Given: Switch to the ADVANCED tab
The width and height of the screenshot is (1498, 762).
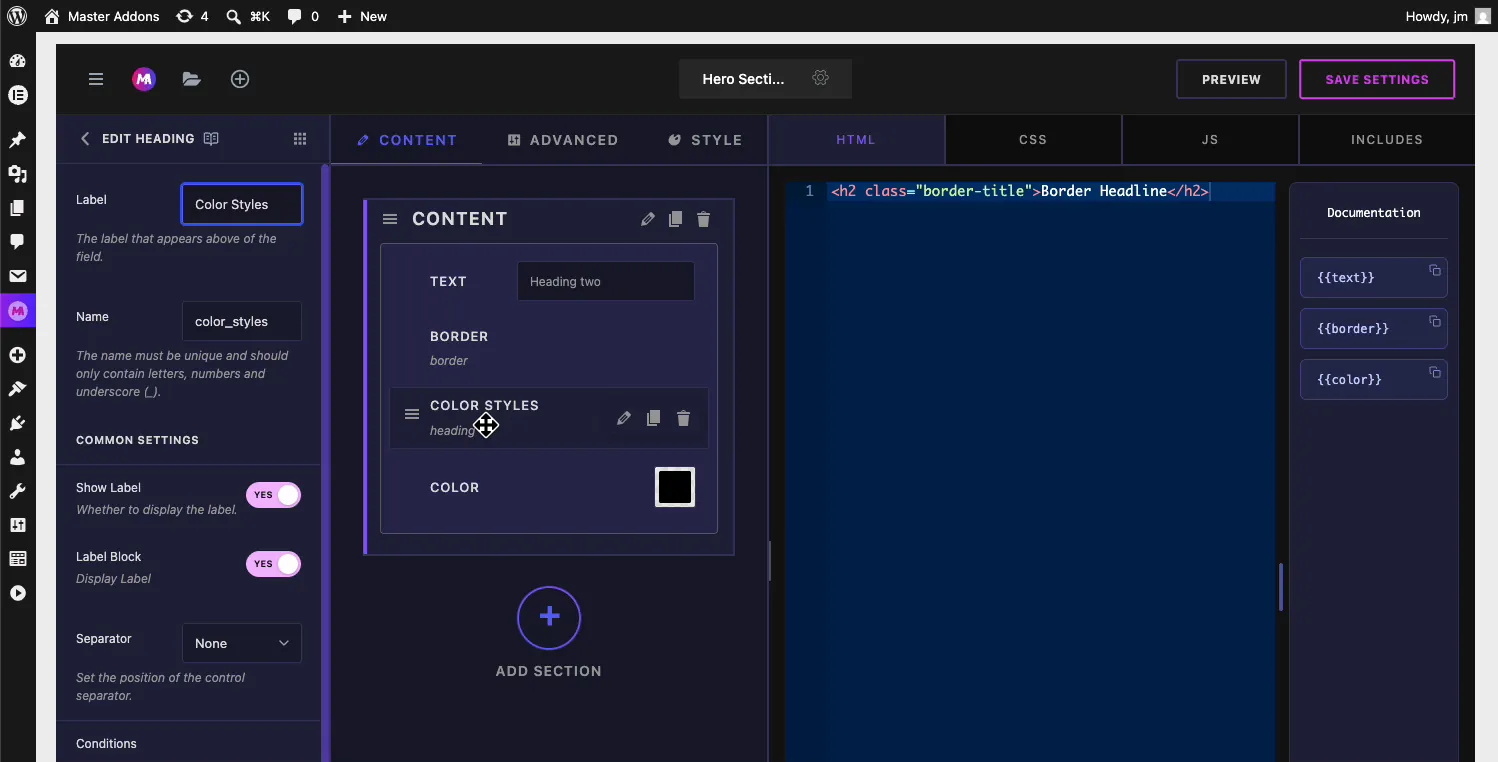Looking at the screenshot, I should tap(563, 140).
